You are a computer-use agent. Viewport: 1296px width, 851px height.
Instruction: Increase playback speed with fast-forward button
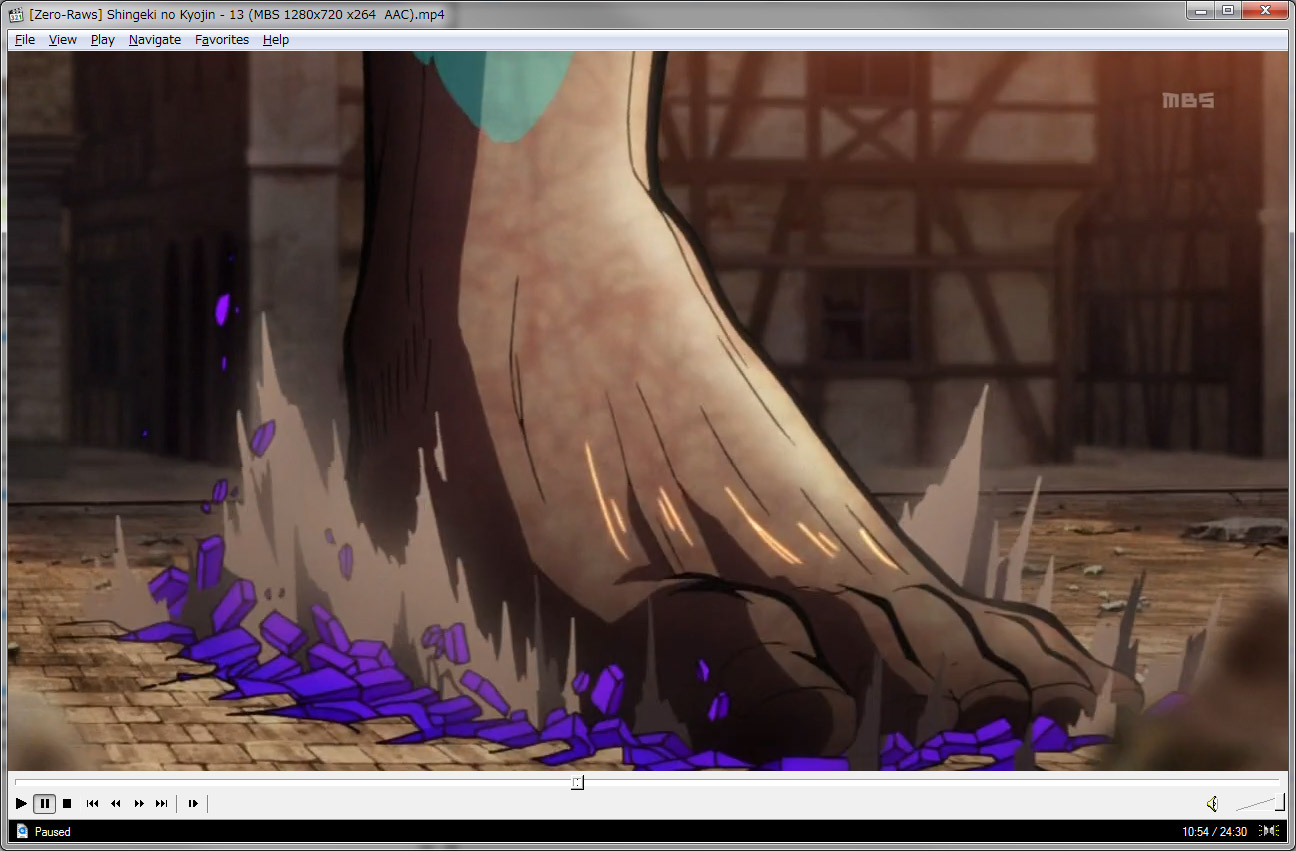pos(138,803)
